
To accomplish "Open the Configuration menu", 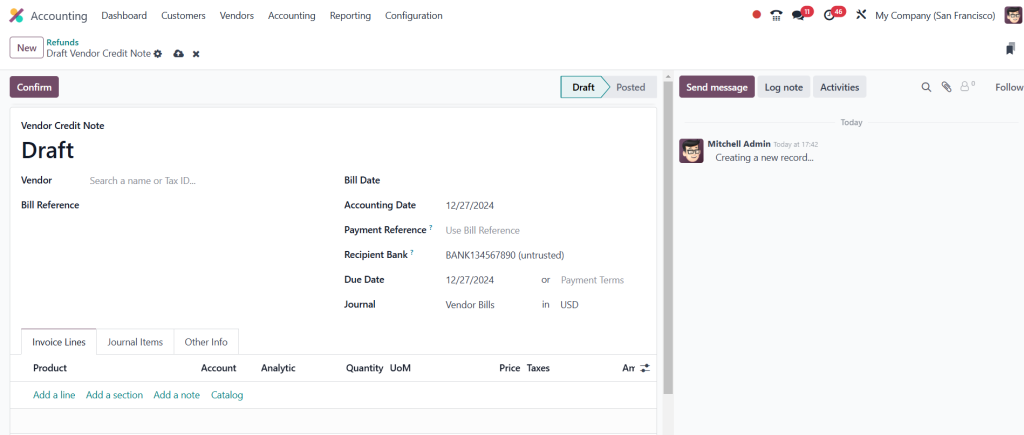I will pos(413,15).
